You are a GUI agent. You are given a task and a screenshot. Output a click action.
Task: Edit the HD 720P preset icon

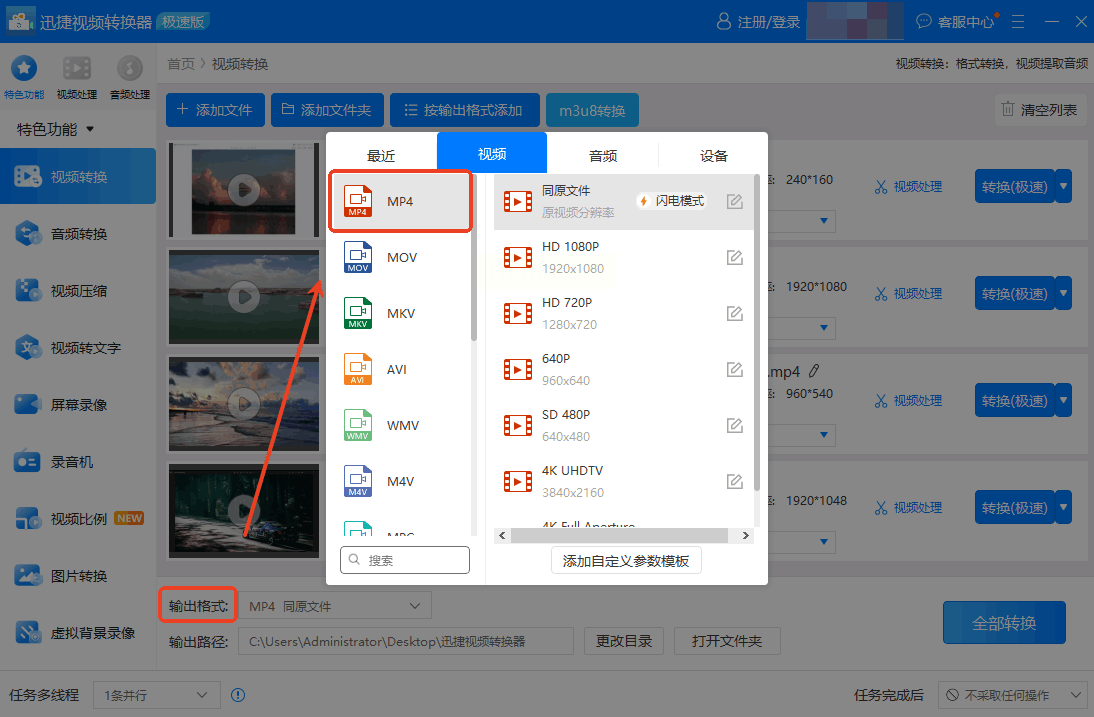click(x=734, y=313)
